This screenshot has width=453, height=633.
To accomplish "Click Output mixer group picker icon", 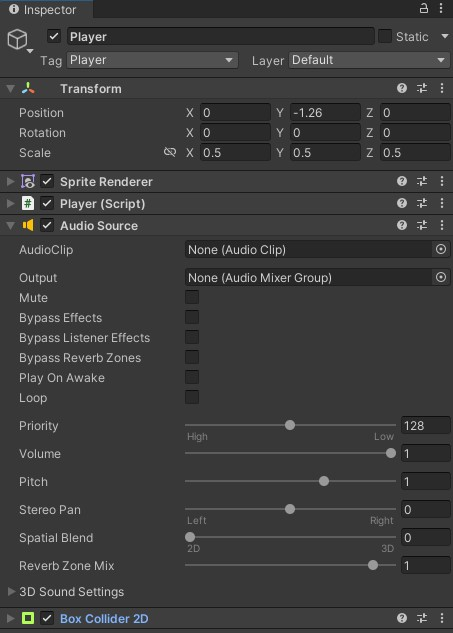I will [x=441, y=277].
